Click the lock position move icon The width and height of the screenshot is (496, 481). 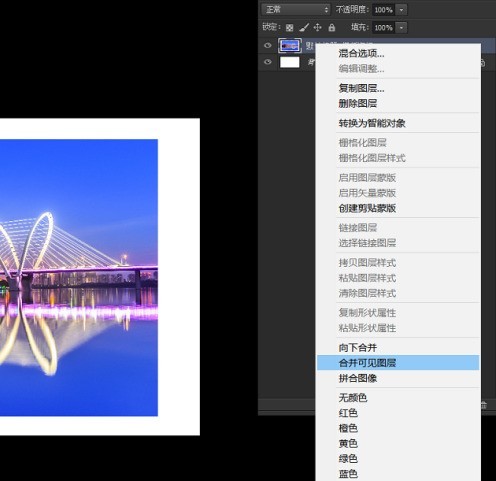[317, 27]
